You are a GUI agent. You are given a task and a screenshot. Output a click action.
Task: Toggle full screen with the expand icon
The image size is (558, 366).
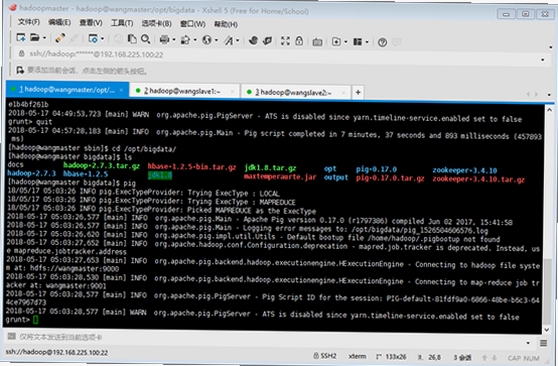285,41
